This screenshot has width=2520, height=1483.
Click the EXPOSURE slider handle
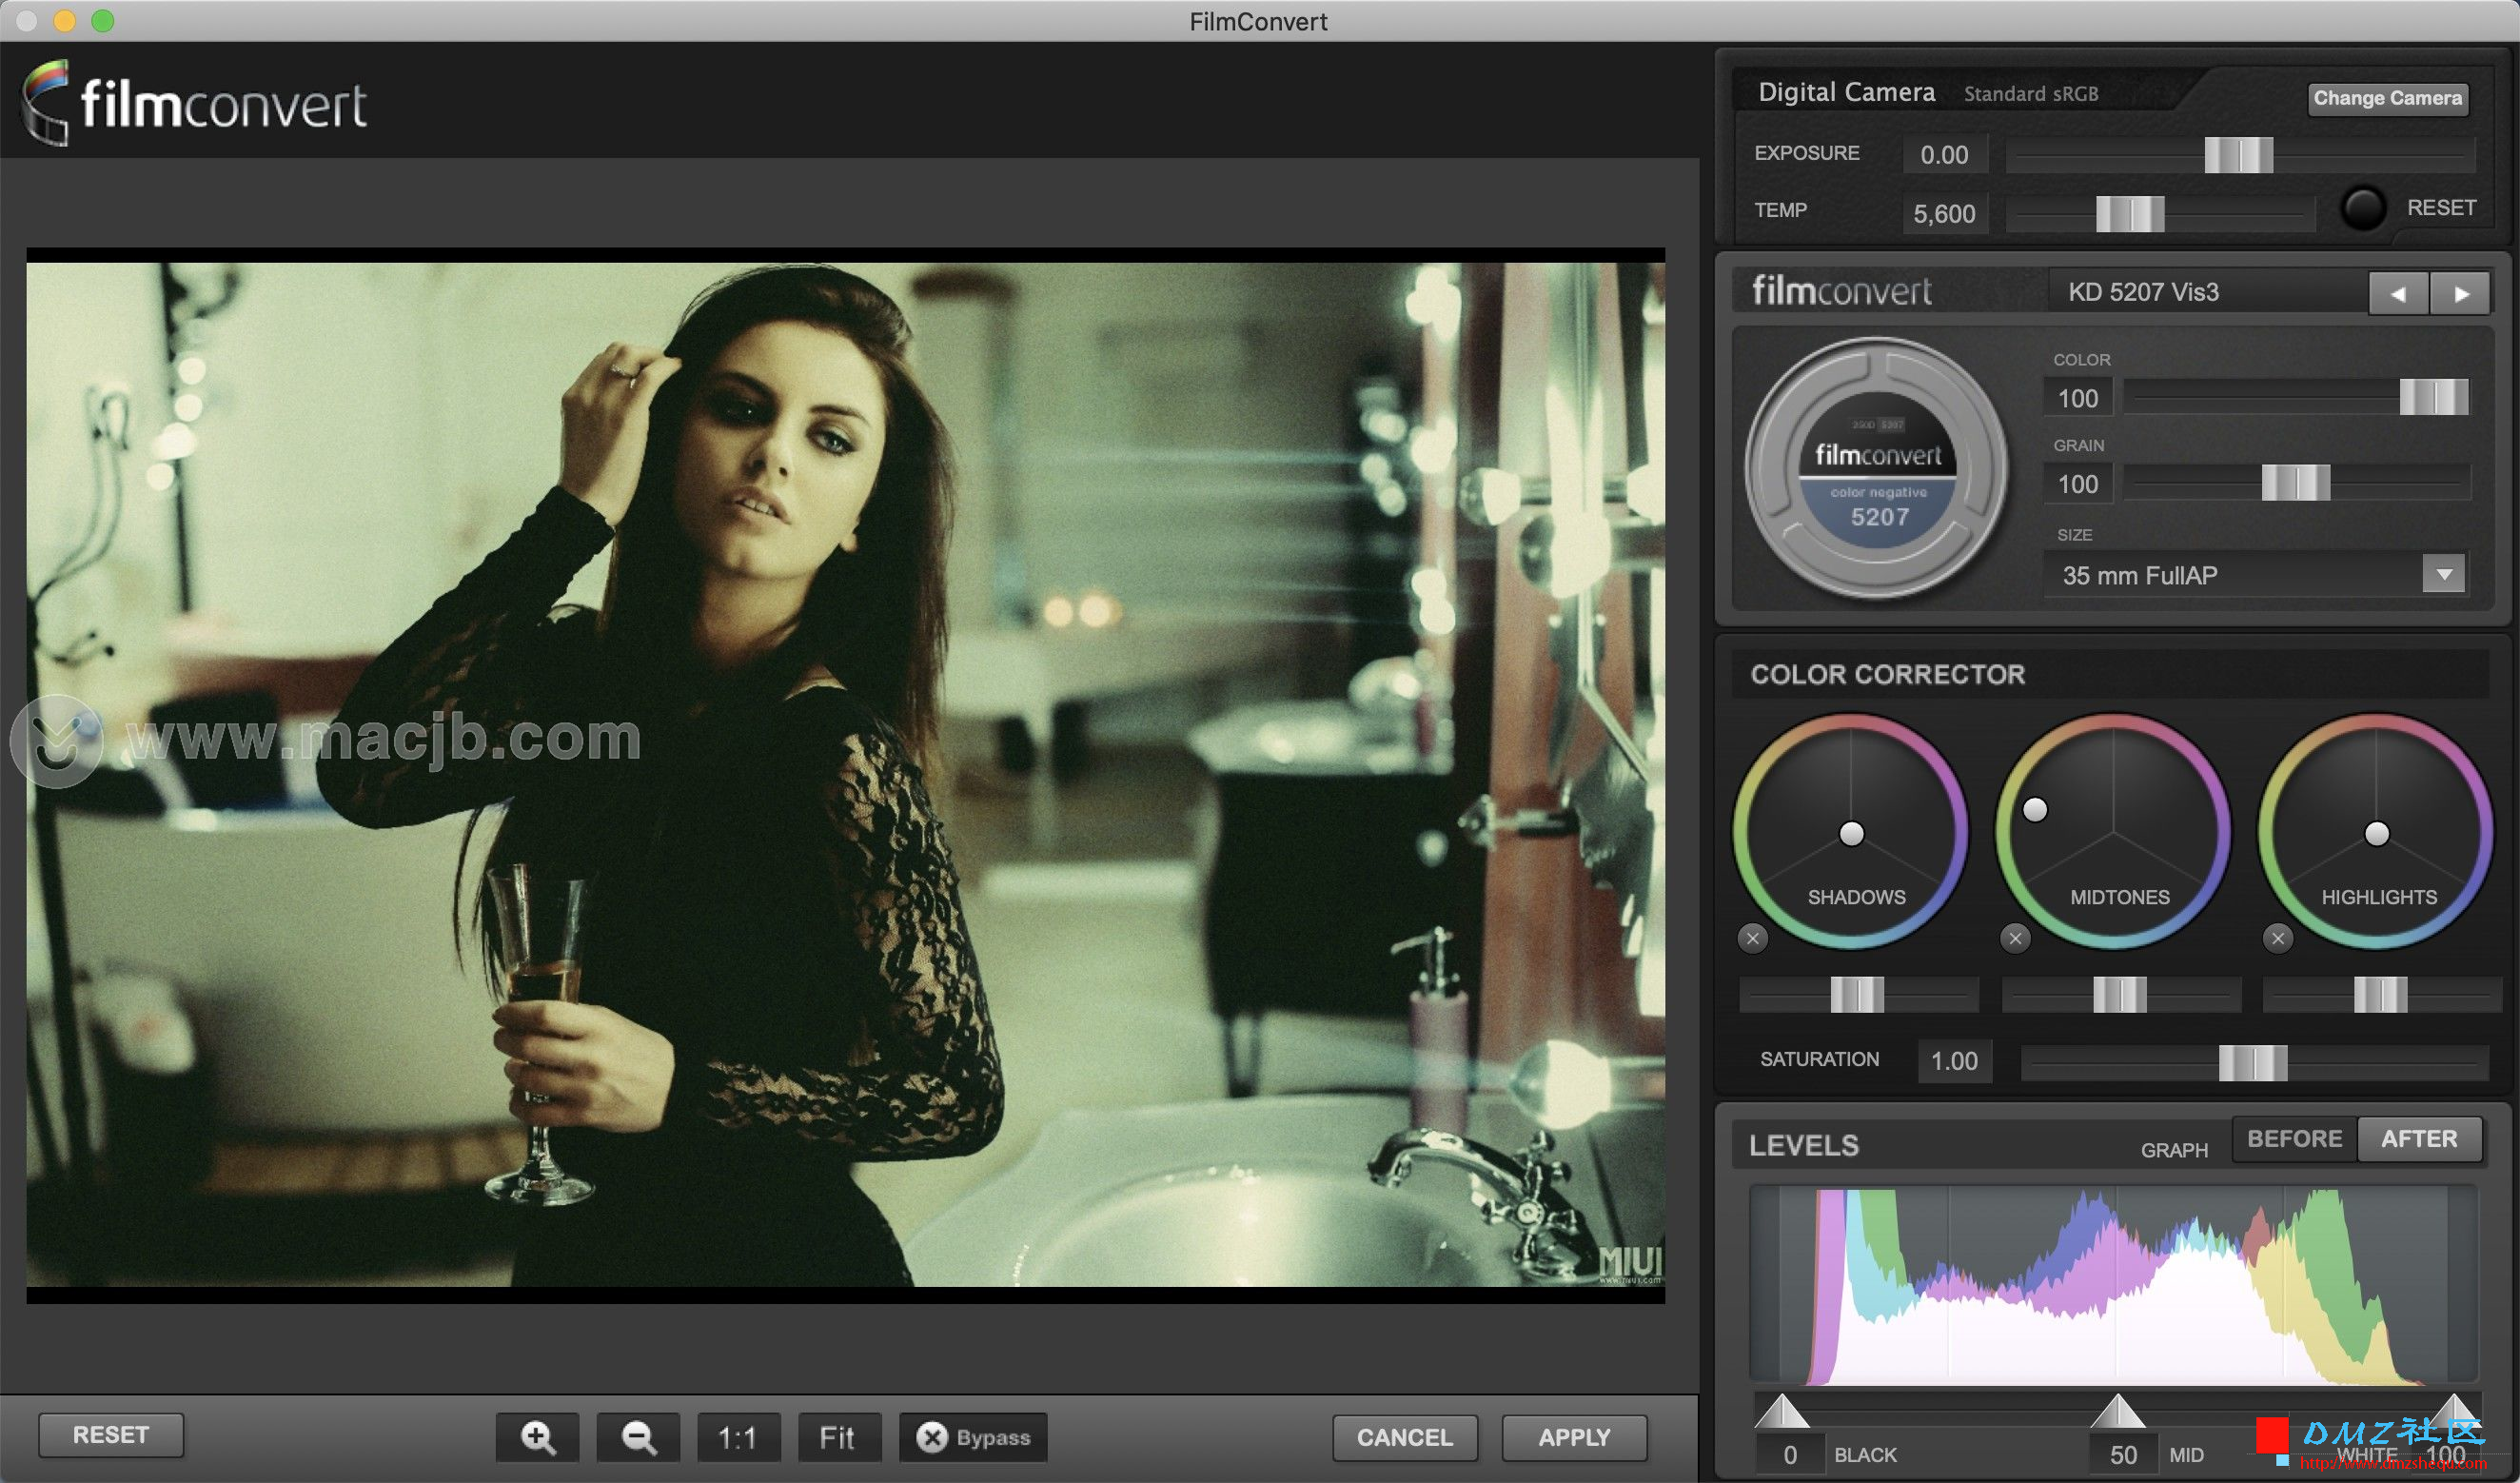[x=2238, y=155]
